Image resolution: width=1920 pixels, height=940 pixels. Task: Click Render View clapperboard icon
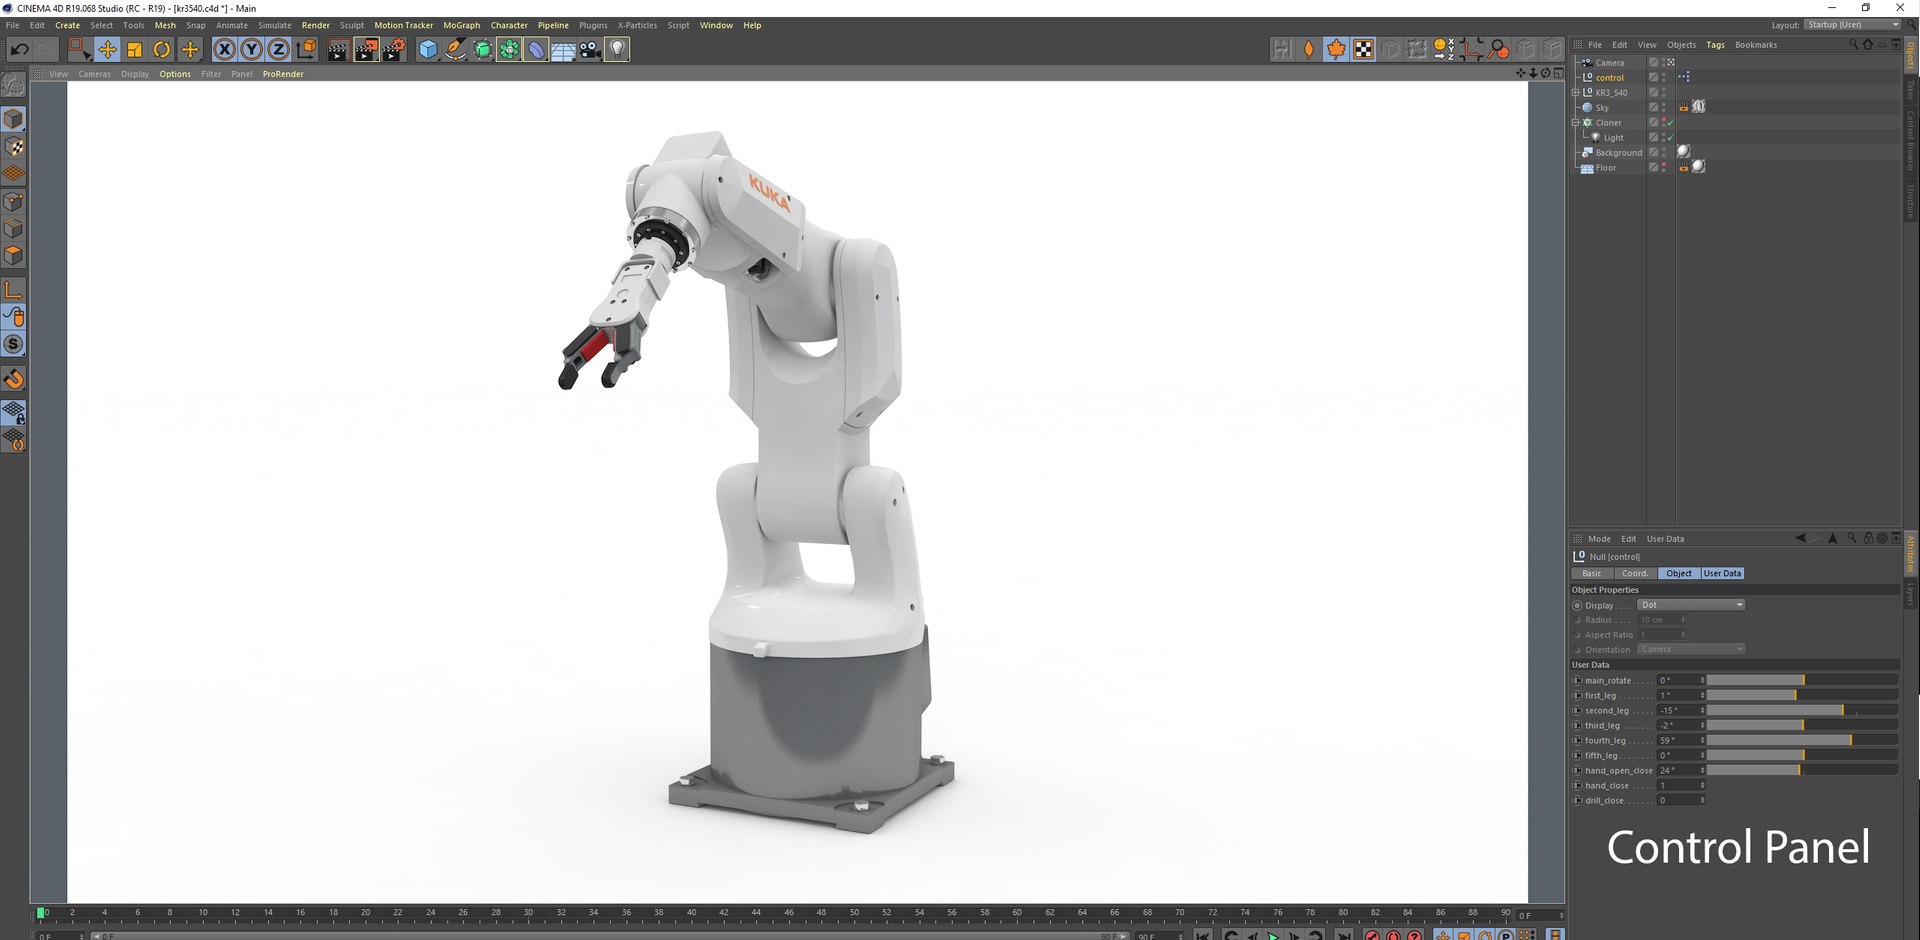338,49
